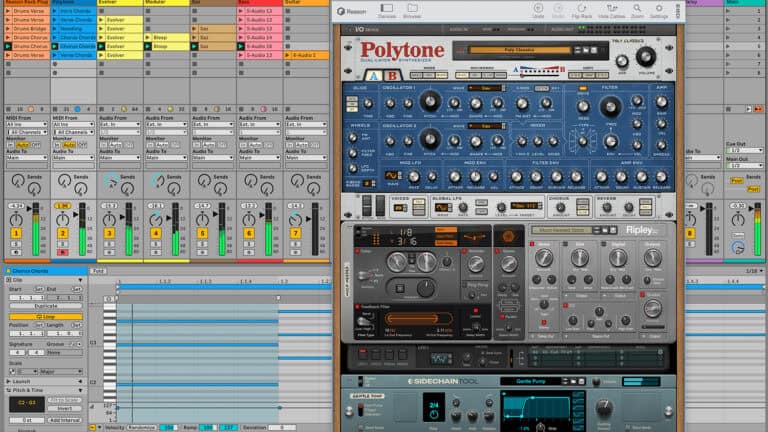Launch the Drums Bridge clip
Viewport: 768px width, 432px height.
click(x=8, y=28)
